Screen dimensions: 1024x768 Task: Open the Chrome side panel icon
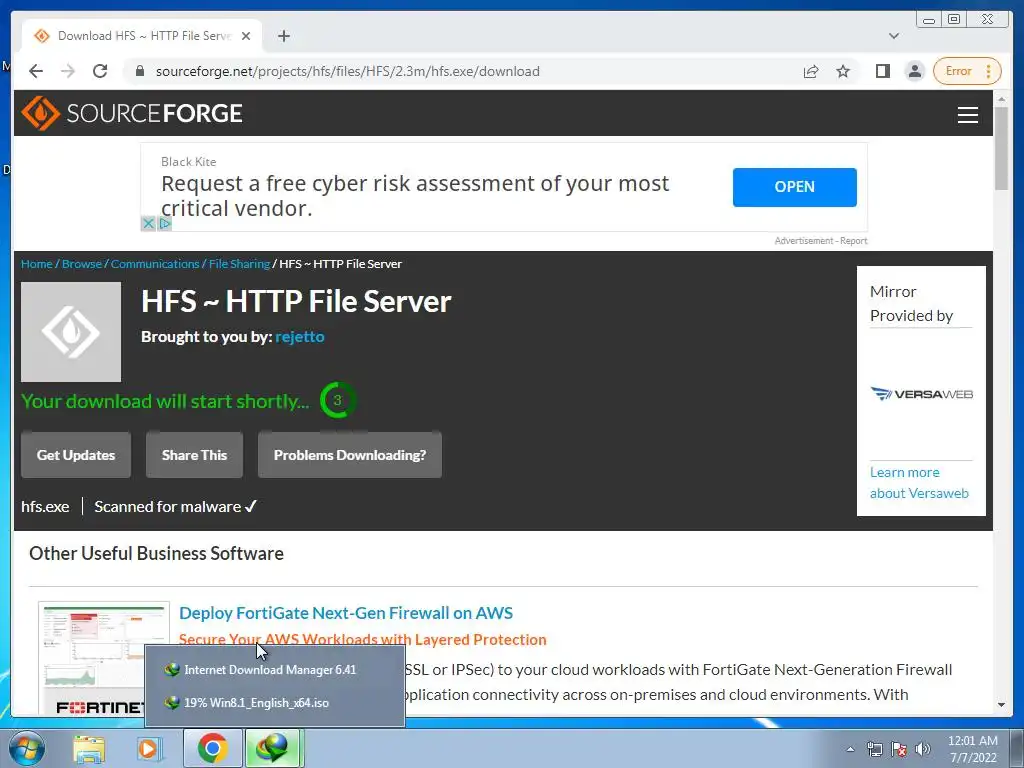click(x=882, y=71)
